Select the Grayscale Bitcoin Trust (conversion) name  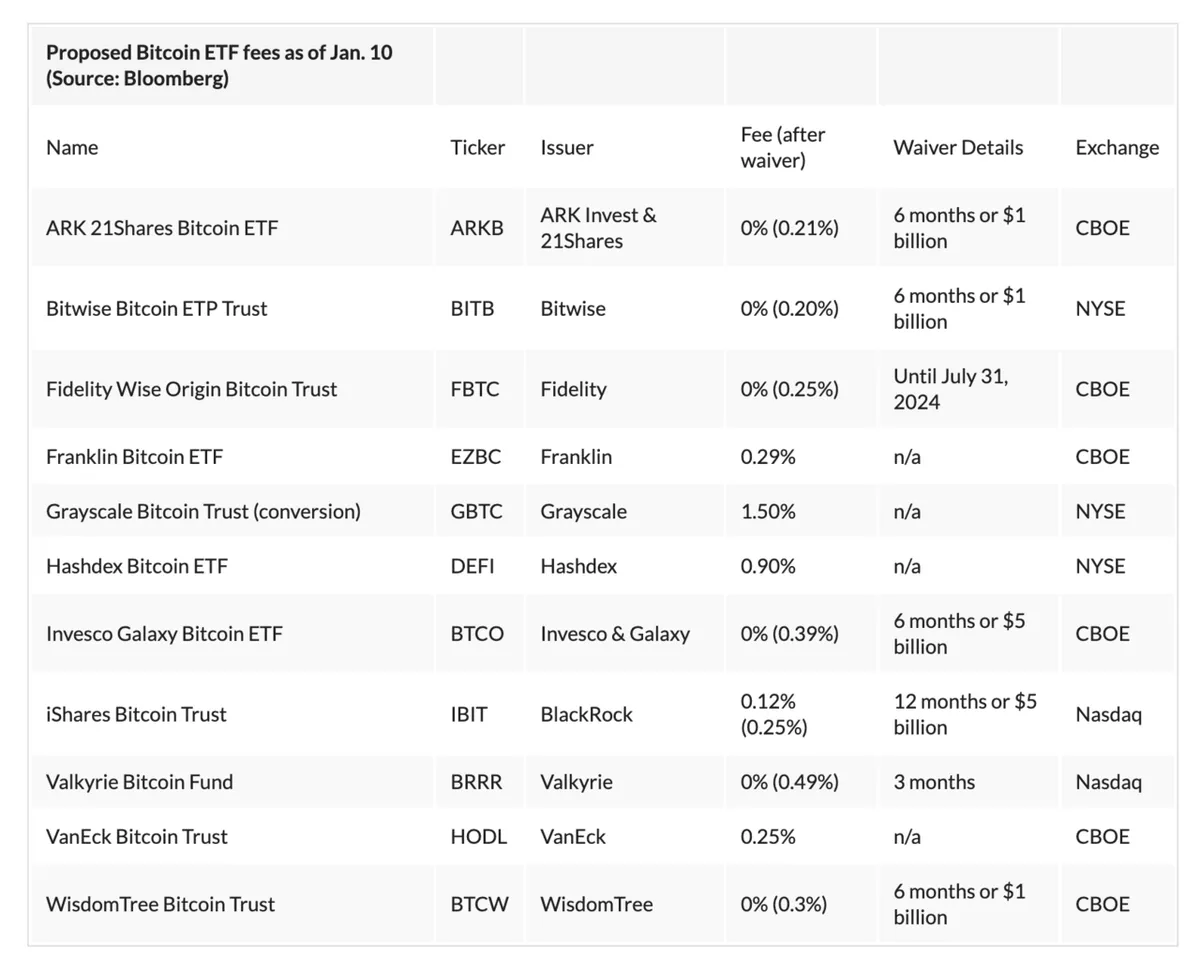[203, 511]
